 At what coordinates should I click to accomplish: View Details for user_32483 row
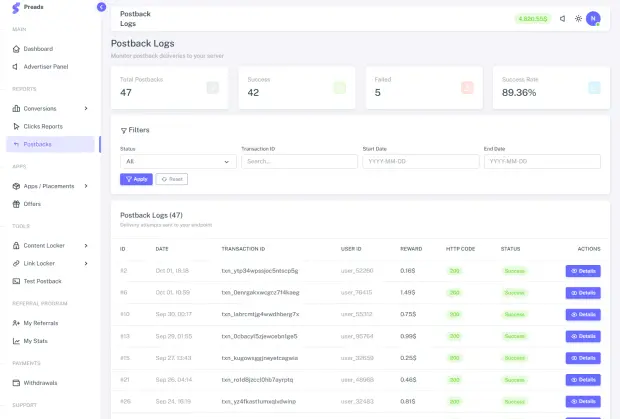pyautogui.click(x=583, y=402)
